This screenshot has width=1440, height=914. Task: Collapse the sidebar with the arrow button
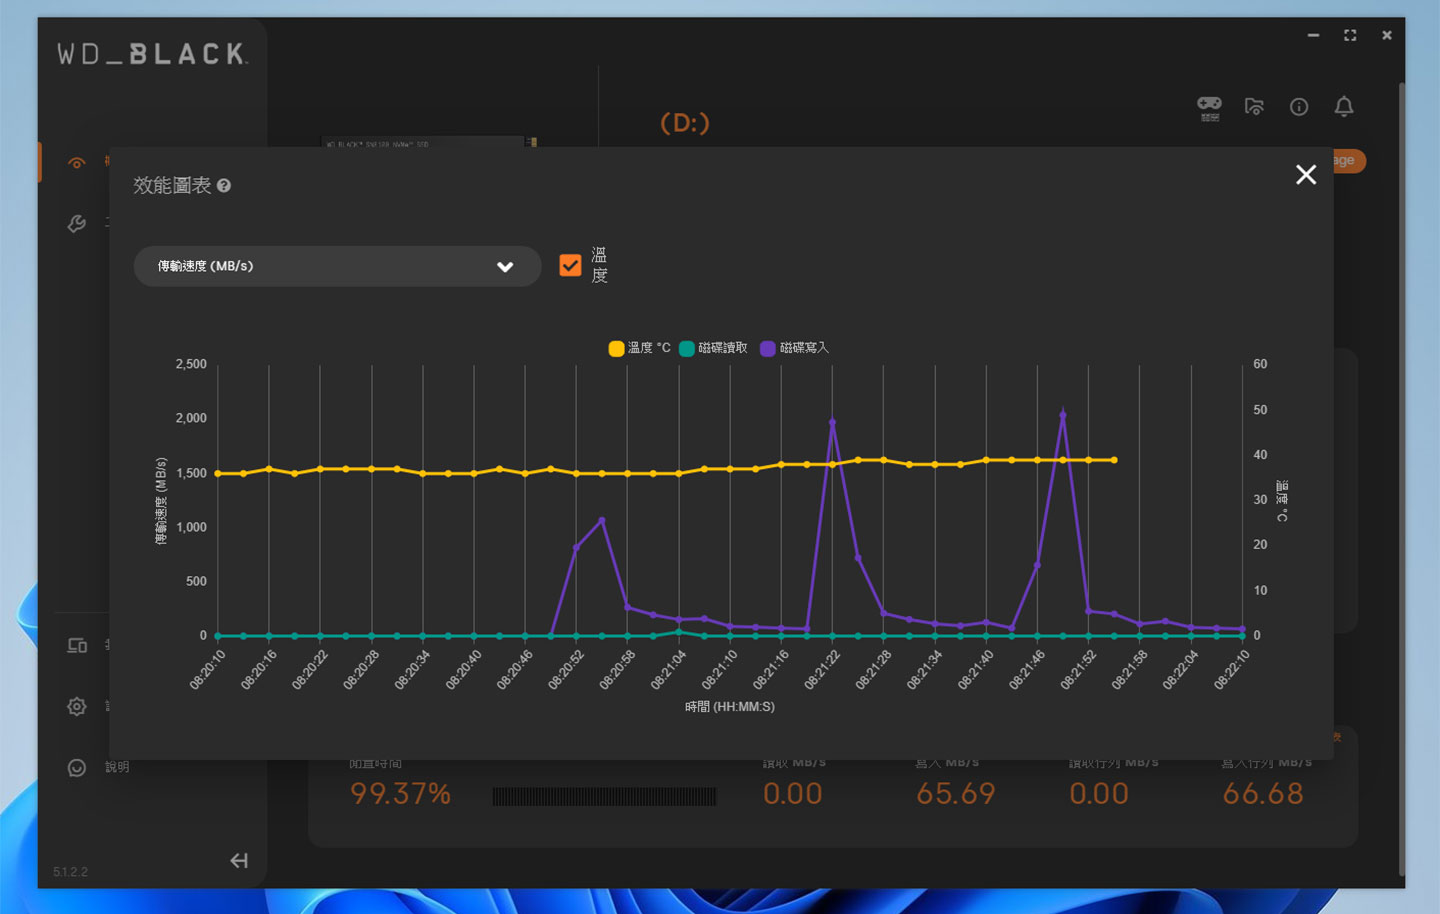pos(239,861)
